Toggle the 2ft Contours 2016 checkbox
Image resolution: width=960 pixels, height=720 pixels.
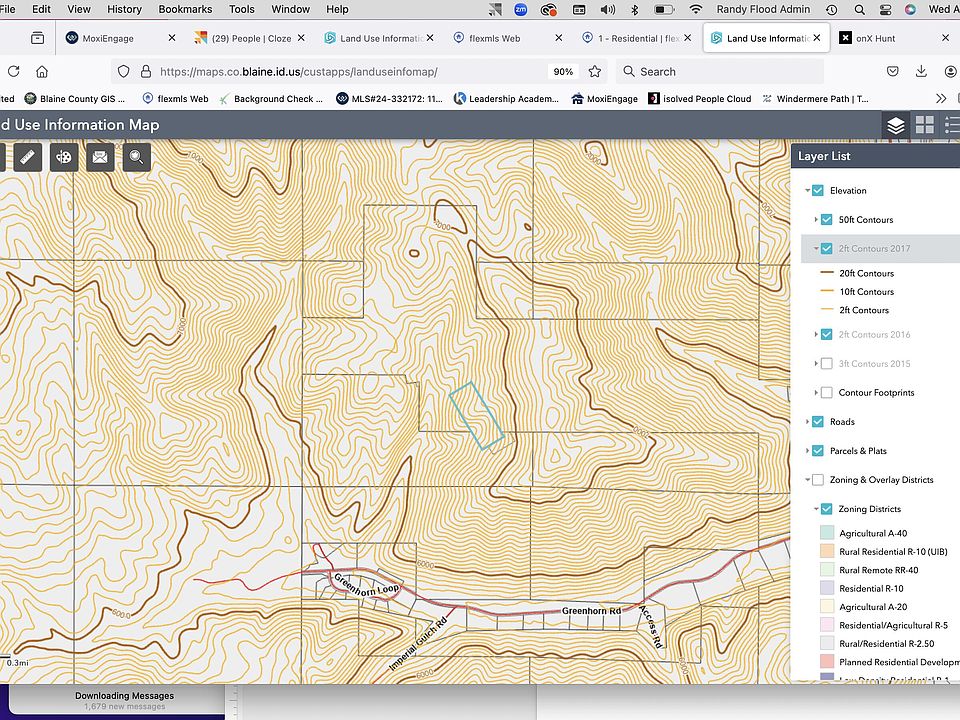[x=827, y=334]
